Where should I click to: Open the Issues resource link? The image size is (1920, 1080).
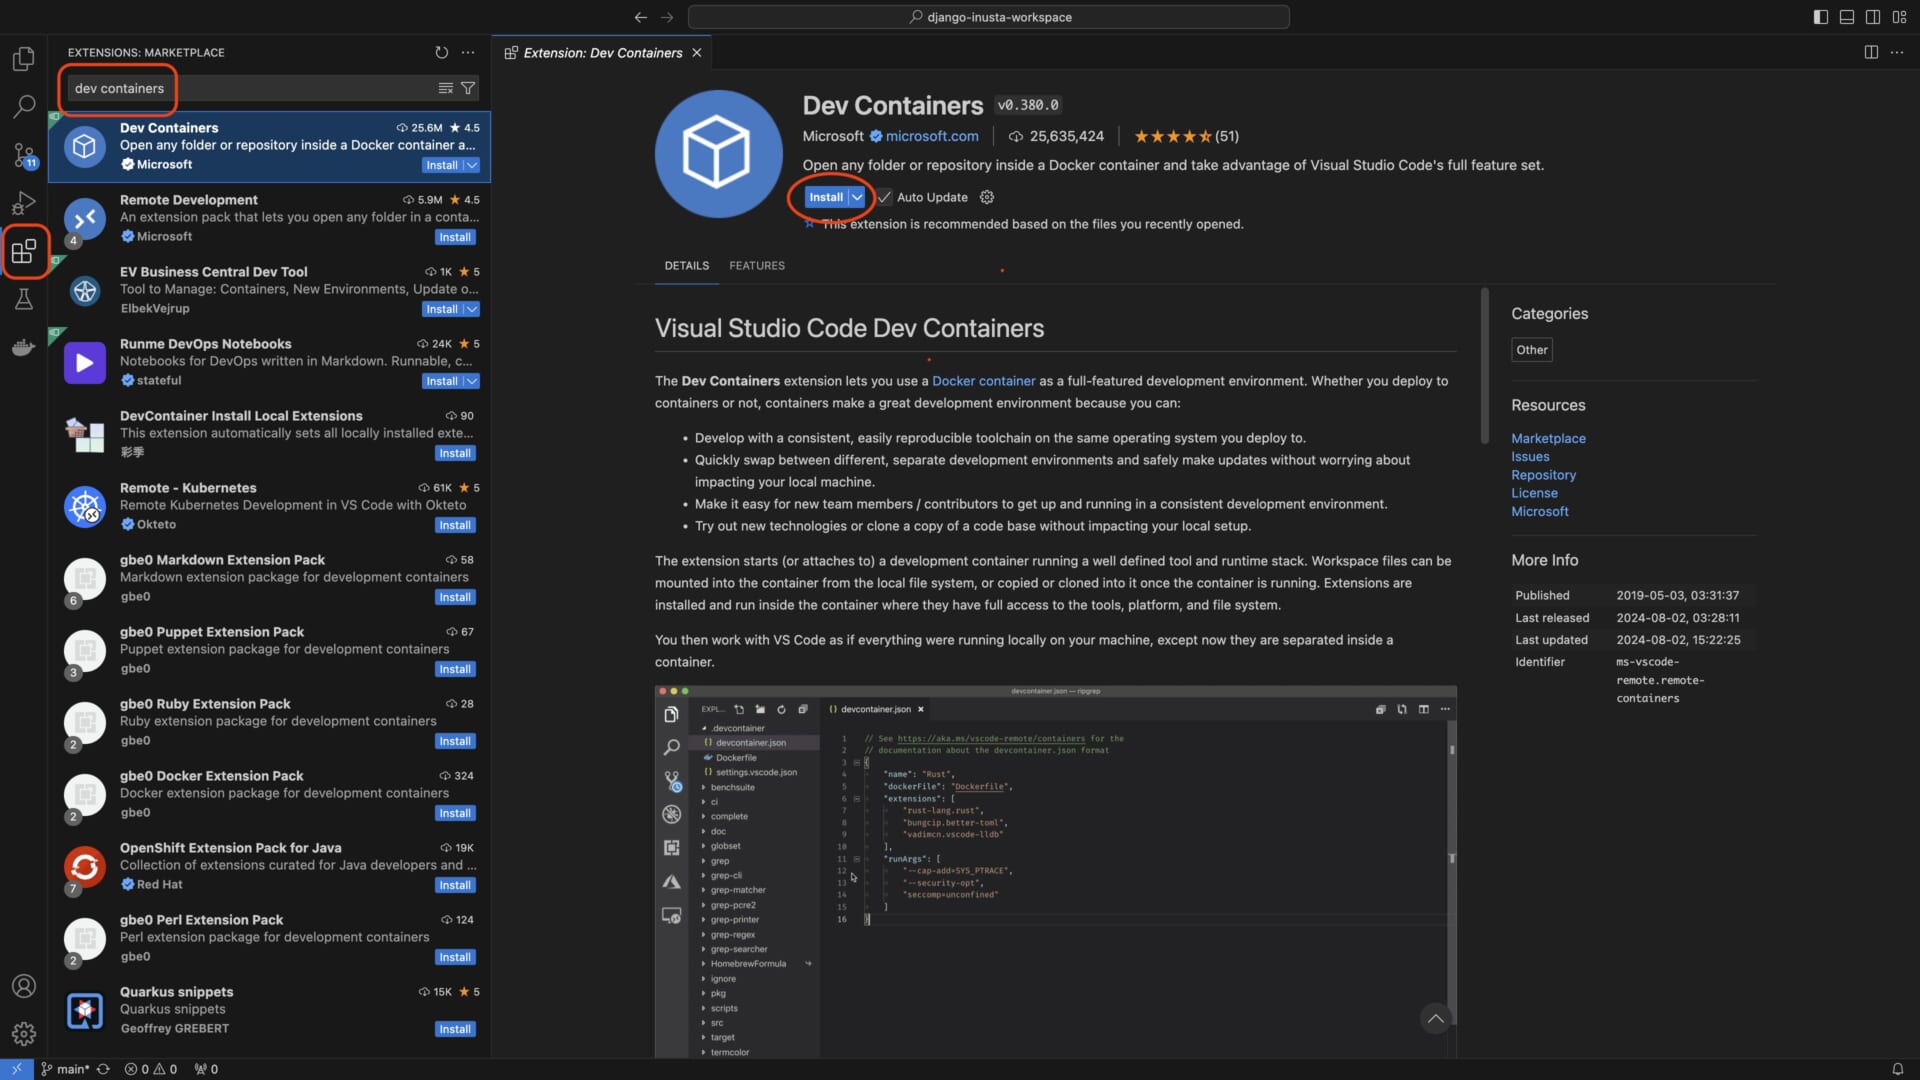[1530, 456]
